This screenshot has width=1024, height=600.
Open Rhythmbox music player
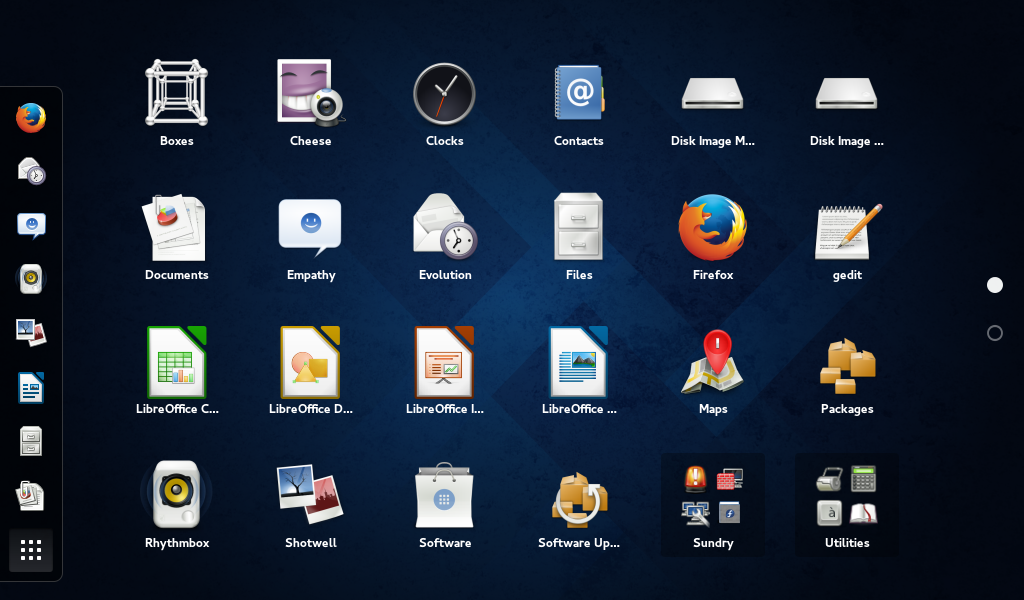click(176, 495)
